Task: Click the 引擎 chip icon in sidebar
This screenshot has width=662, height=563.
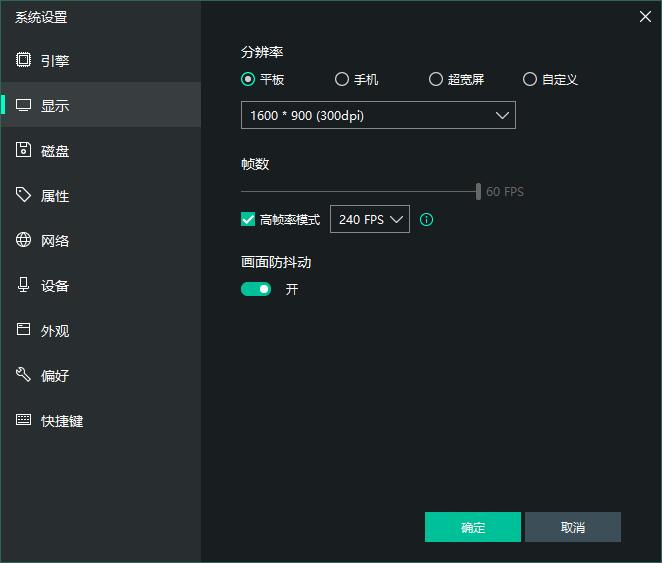Action: pyautogui.click(x=23, y=60)
